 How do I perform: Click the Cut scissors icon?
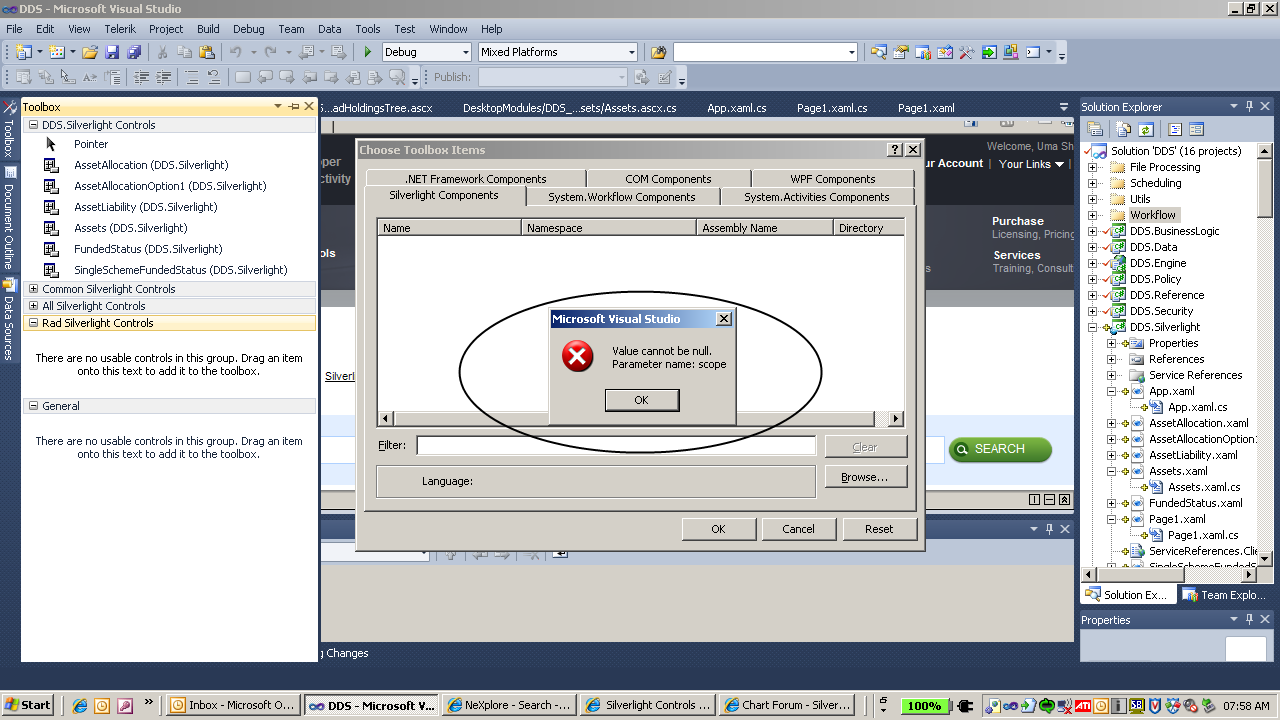tap(163, 52)
